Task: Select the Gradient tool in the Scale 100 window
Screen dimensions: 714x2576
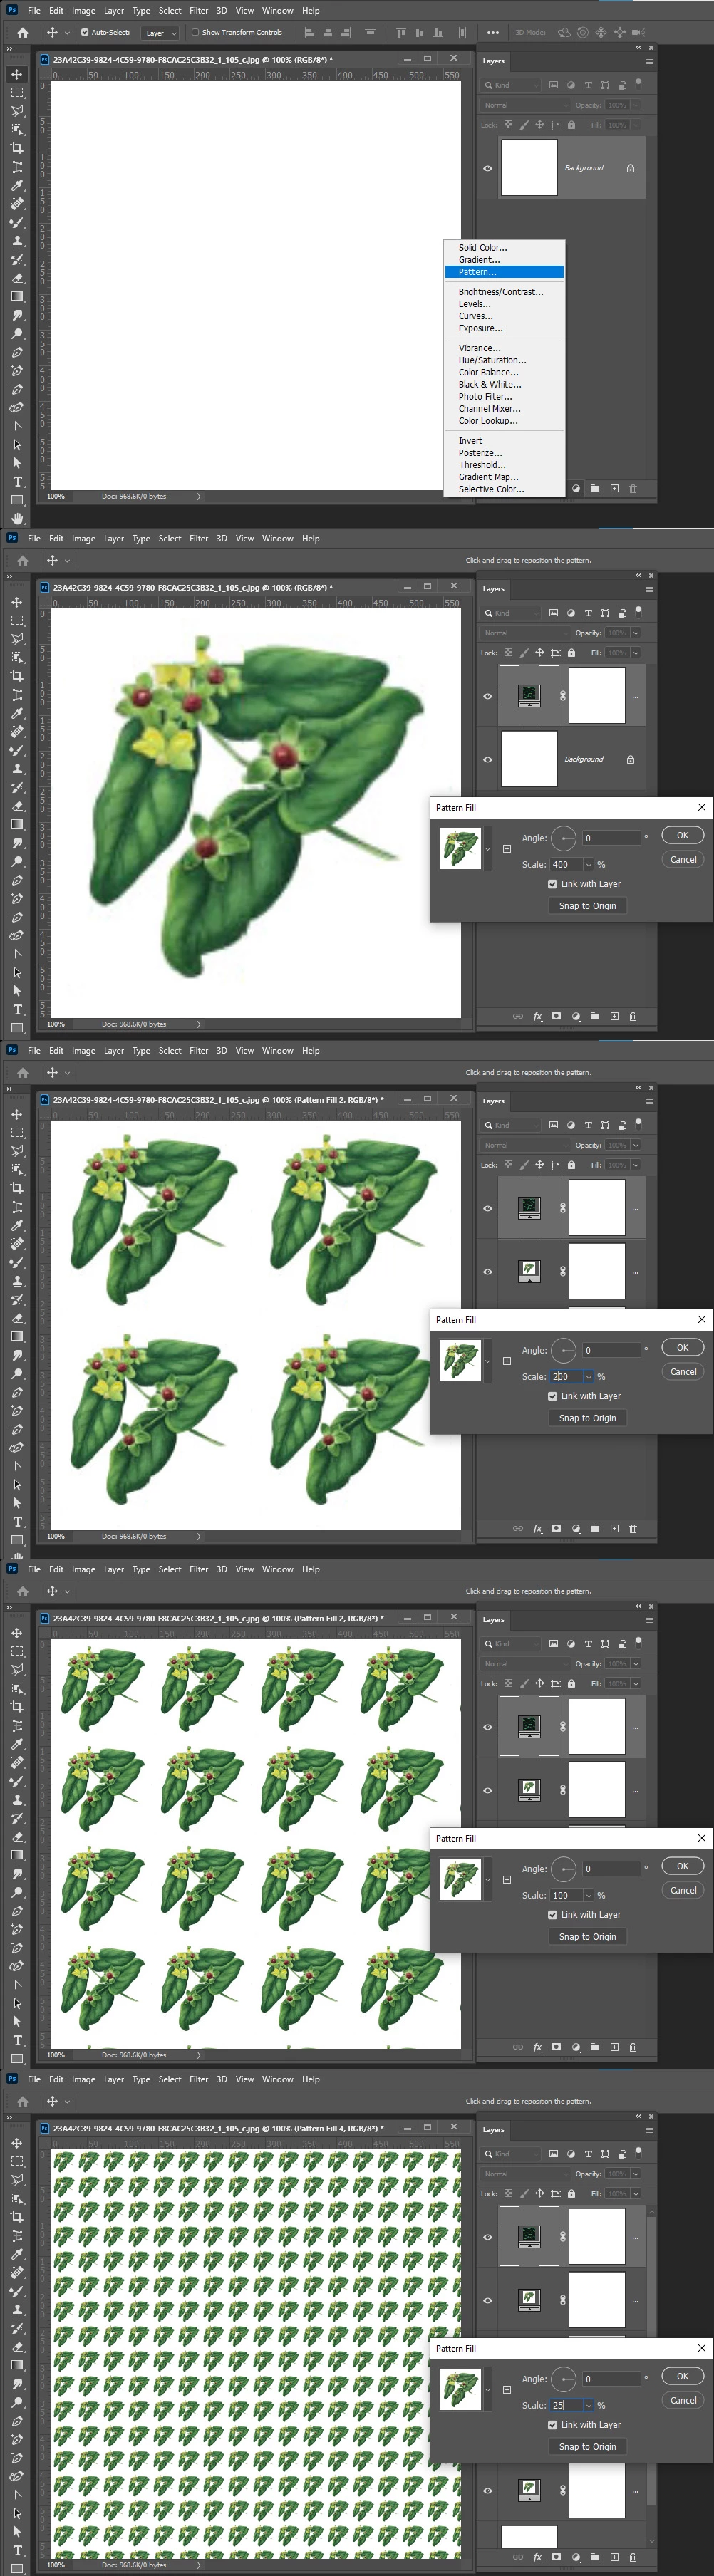Action: click(x=17, y=1855)
